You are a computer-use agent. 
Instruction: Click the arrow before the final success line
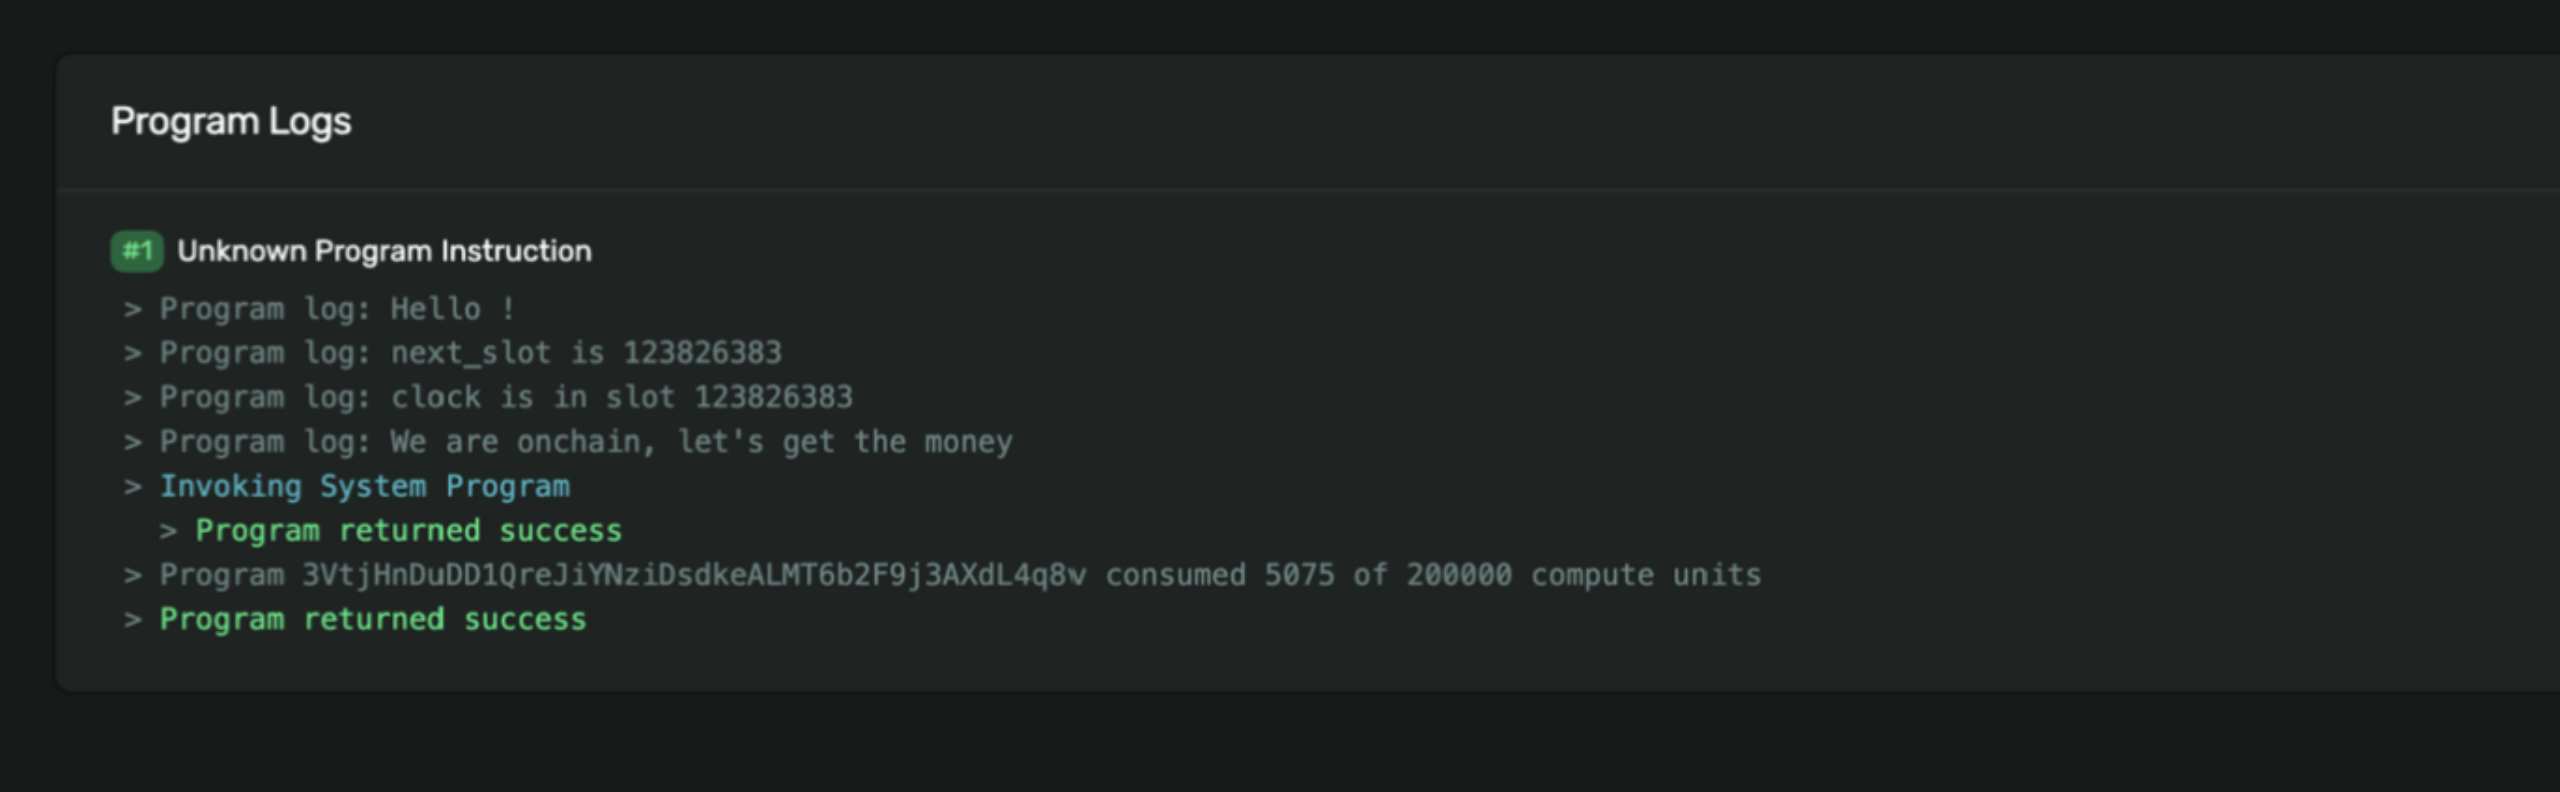pos(132,620)
